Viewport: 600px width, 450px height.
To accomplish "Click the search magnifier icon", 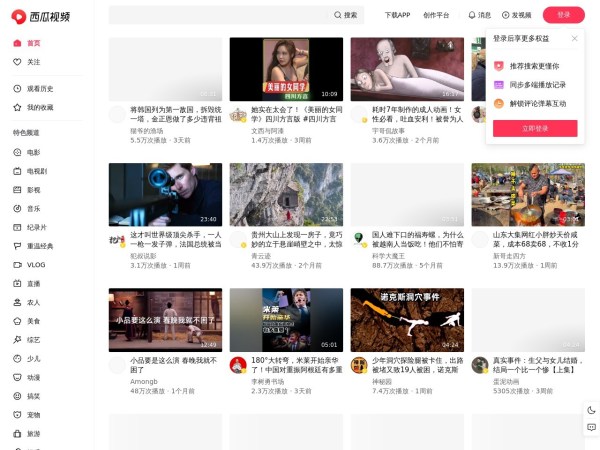I will [338, 15].
